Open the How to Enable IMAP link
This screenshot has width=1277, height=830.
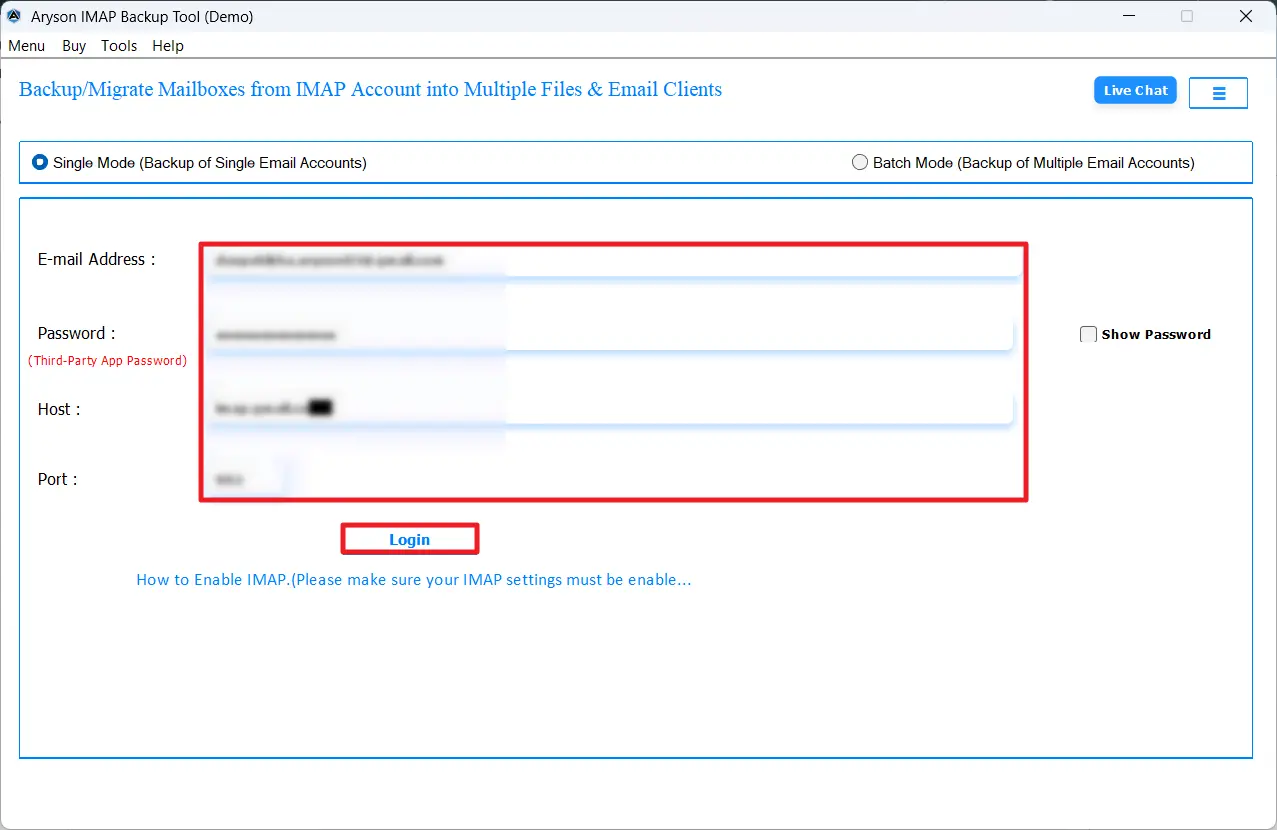coord(414,580)
